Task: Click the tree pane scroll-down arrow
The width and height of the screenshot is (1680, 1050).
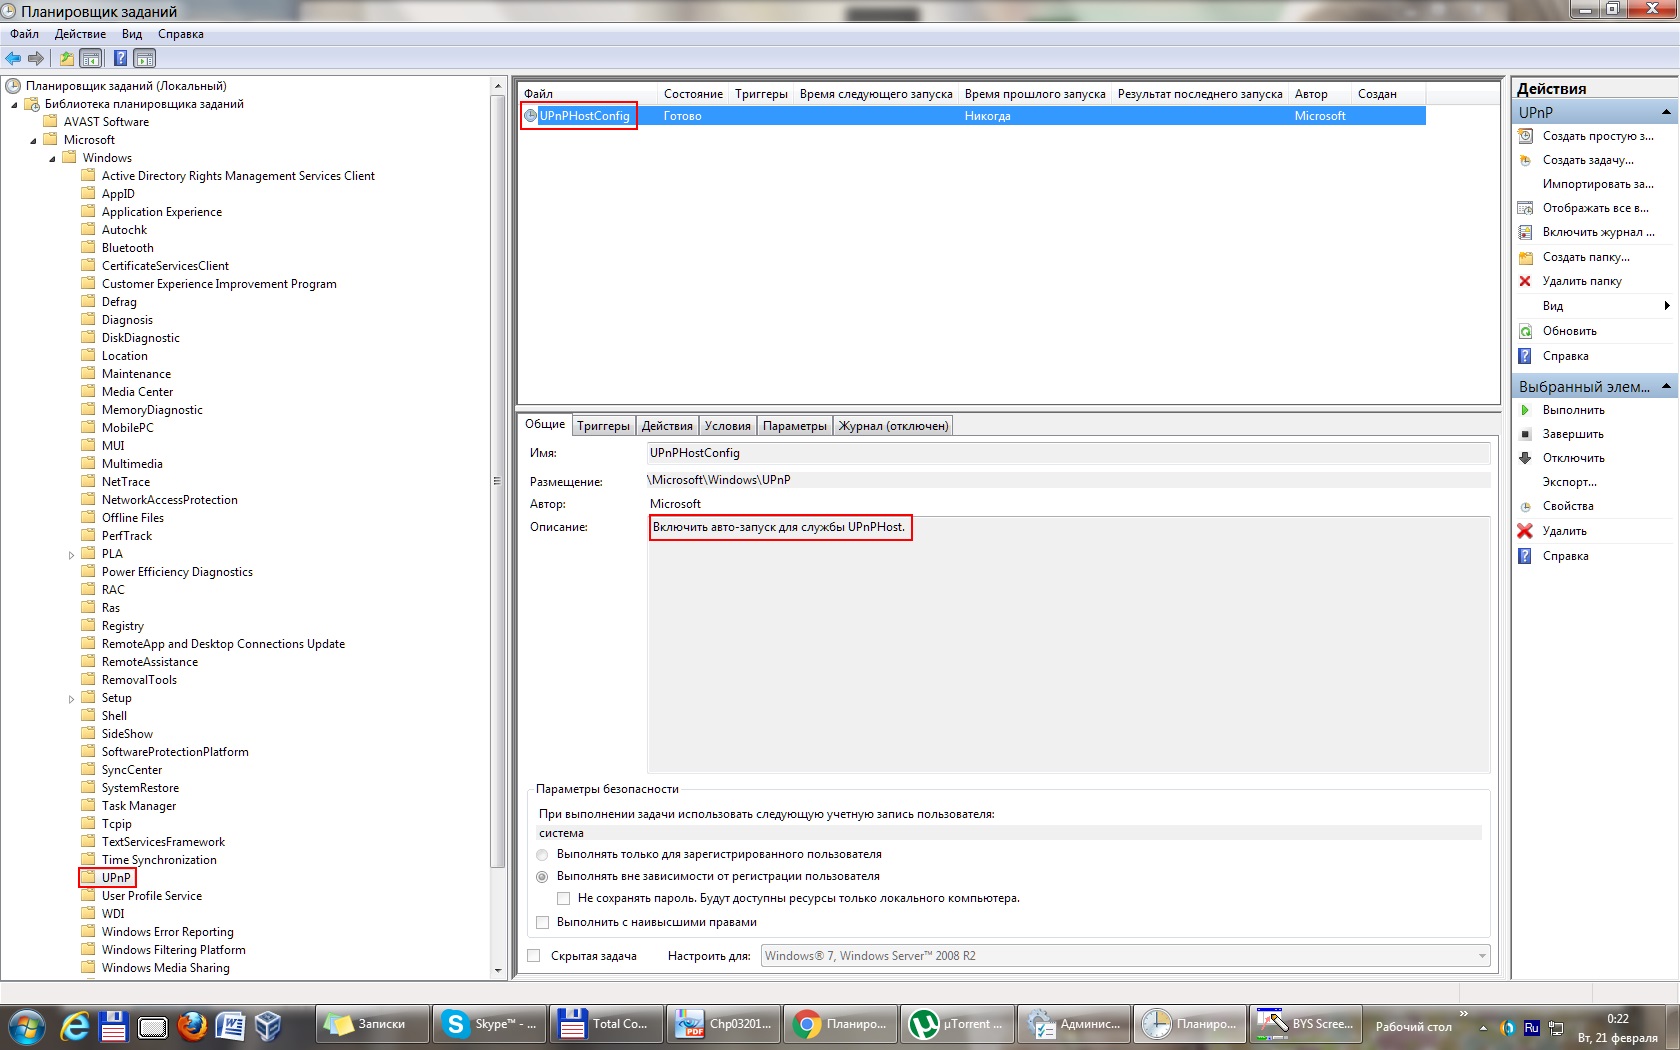Action: (x=498, y=970)
